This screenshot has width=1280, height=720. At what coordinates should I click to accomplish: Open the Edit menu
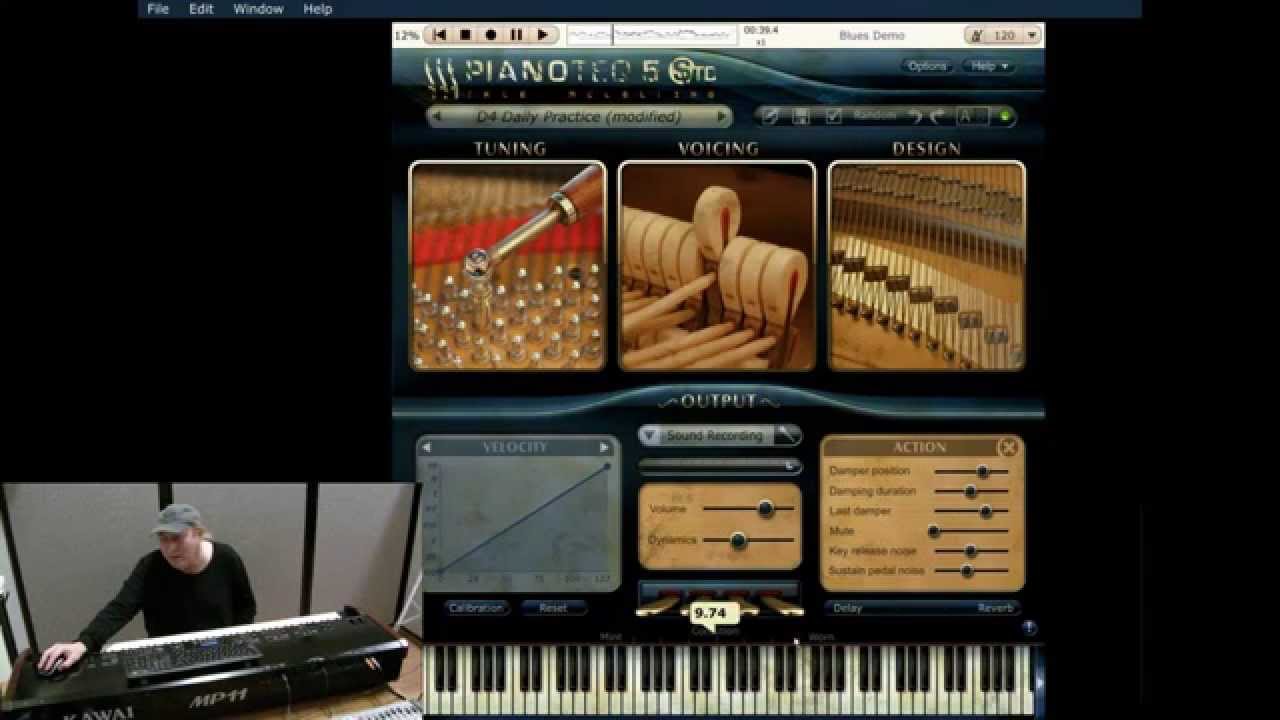point(201,9)
